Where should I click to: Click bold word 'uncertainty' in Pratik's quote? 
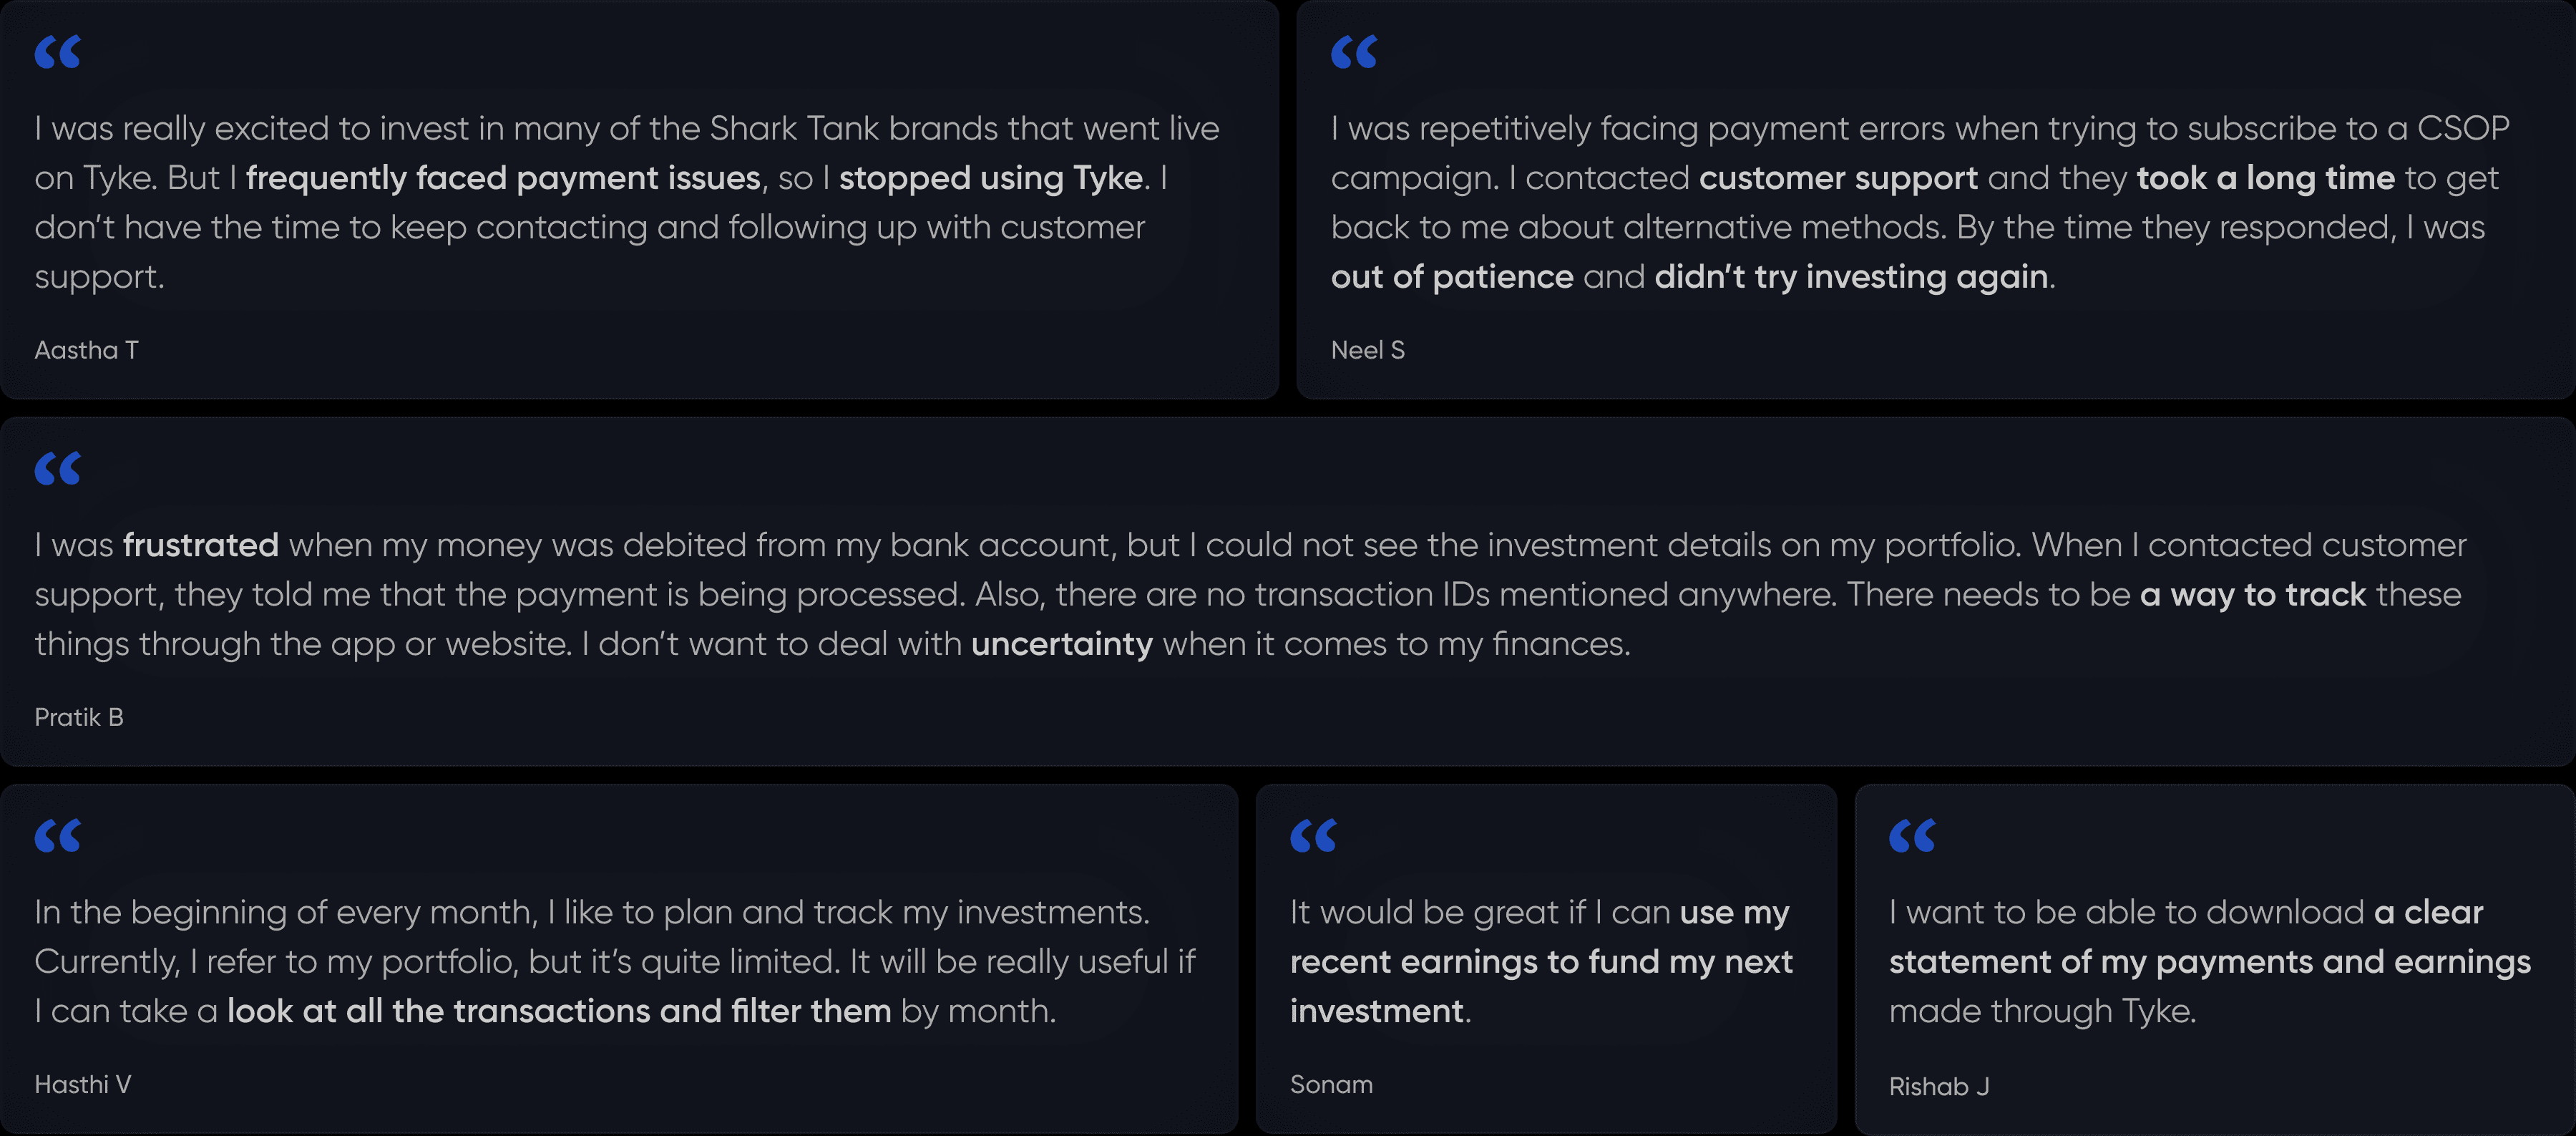point(1062,644)
